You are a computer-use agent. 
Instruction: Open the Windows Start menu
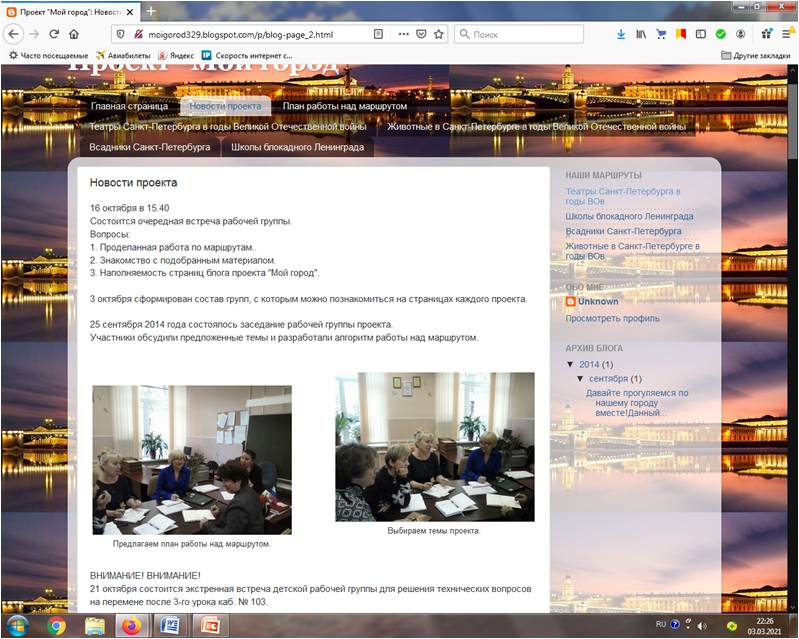(18, 625)
